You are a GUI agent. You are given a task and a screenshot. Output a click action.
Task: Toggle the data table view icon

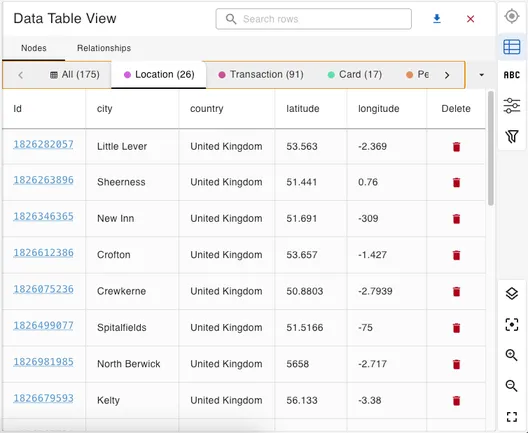(x=512, y=47)
